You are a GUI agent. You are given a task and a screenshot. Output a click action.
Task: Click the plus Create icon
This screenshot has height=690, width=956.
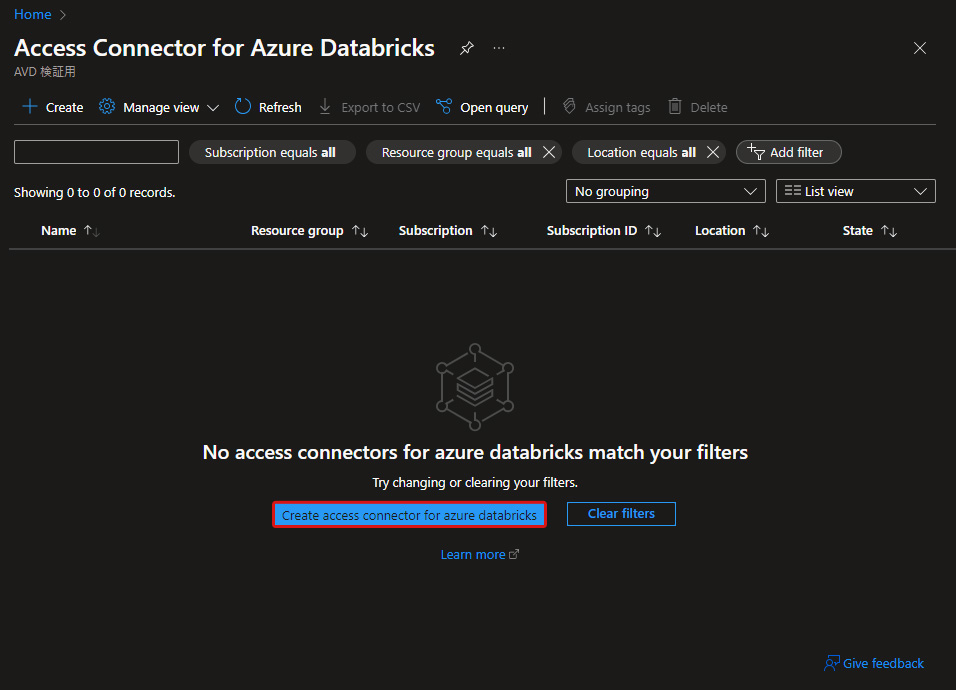tap(30, 107)
